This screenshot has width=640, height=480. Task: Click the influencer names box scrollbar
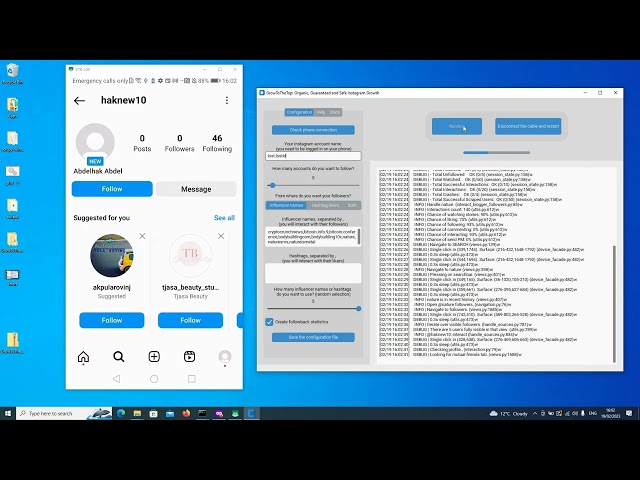click(359, 237)
